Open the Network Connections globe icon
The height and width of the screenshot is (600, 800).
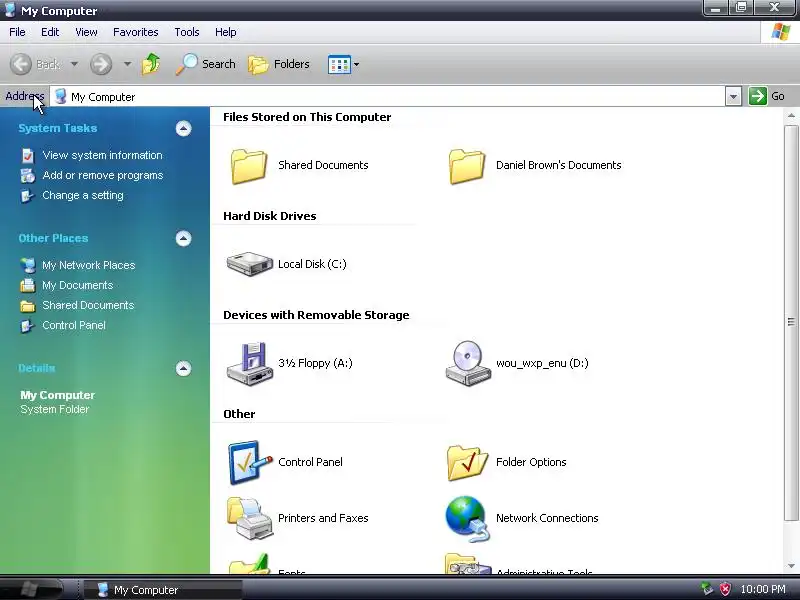pos(467,518)
